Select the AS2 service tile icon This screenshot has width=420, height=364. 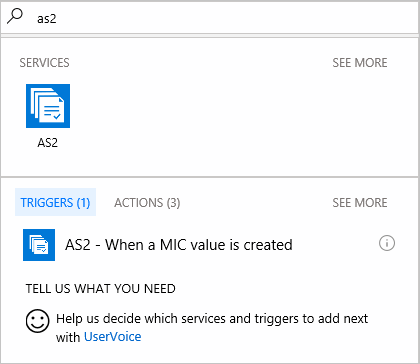point(48,106)
